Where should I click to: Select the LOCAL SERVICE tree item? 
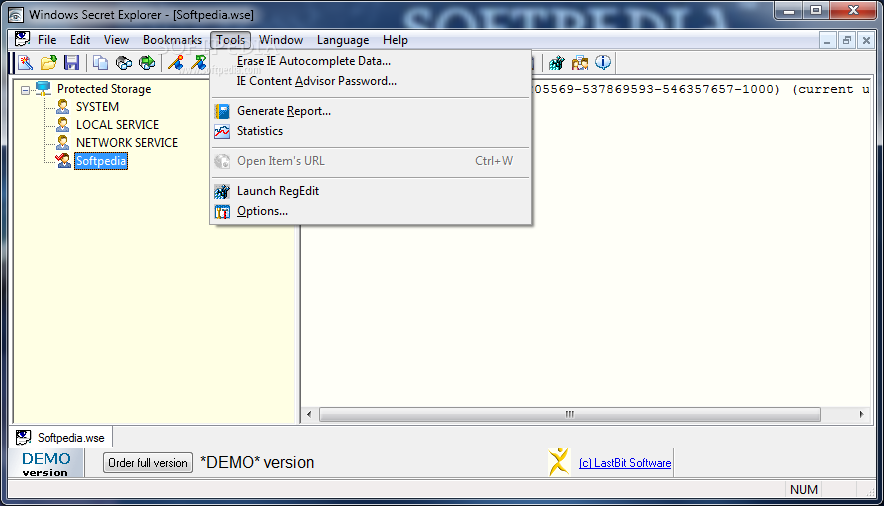pyautogui.click(x=117, y=125)
